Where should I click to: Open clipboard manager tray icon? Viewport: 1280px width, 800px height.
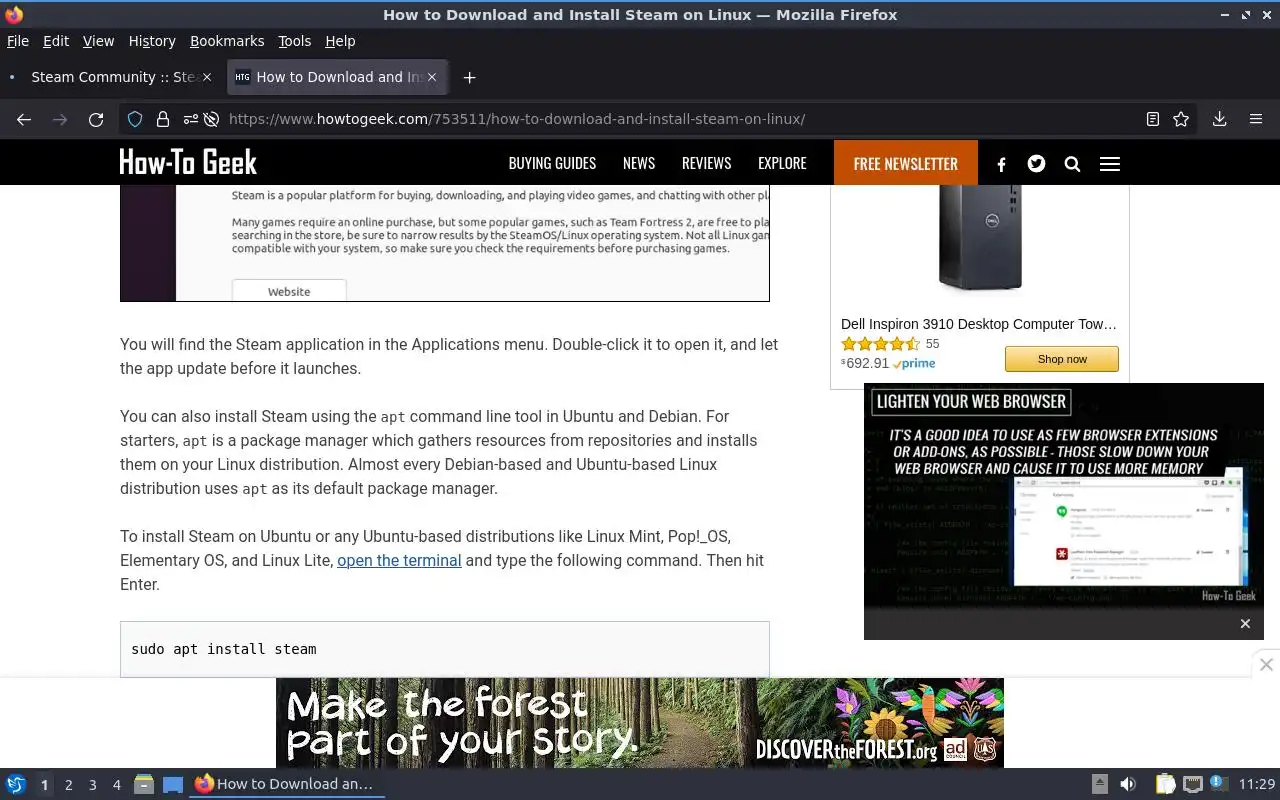(x=1165, y=784)
